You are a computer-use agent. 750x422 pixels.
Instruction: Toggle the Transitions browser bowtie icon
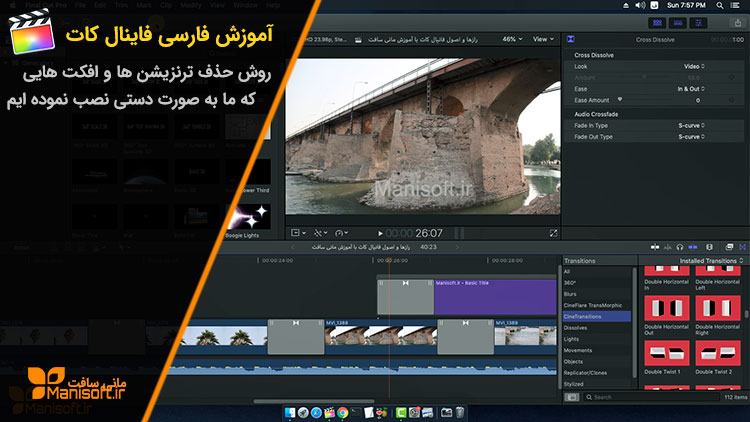tap(742, 247)
